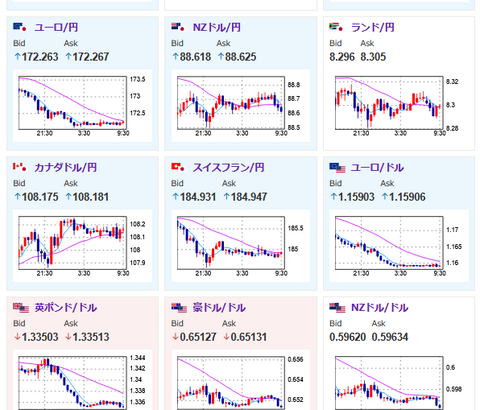Open the 英ポンド/ドル currency pair link

click(66, 307)
